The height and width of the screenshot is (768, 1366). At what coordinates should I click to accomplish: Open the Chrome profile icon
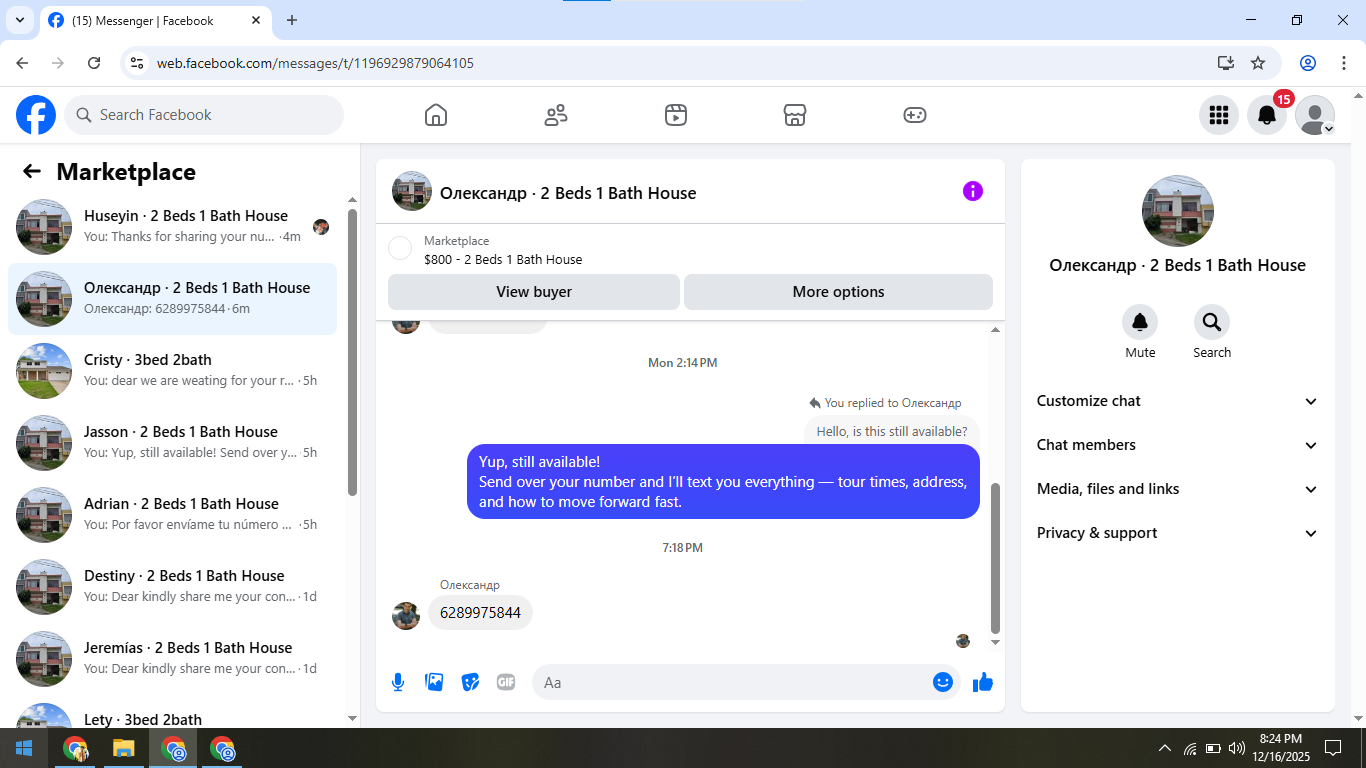[1308, 63]
